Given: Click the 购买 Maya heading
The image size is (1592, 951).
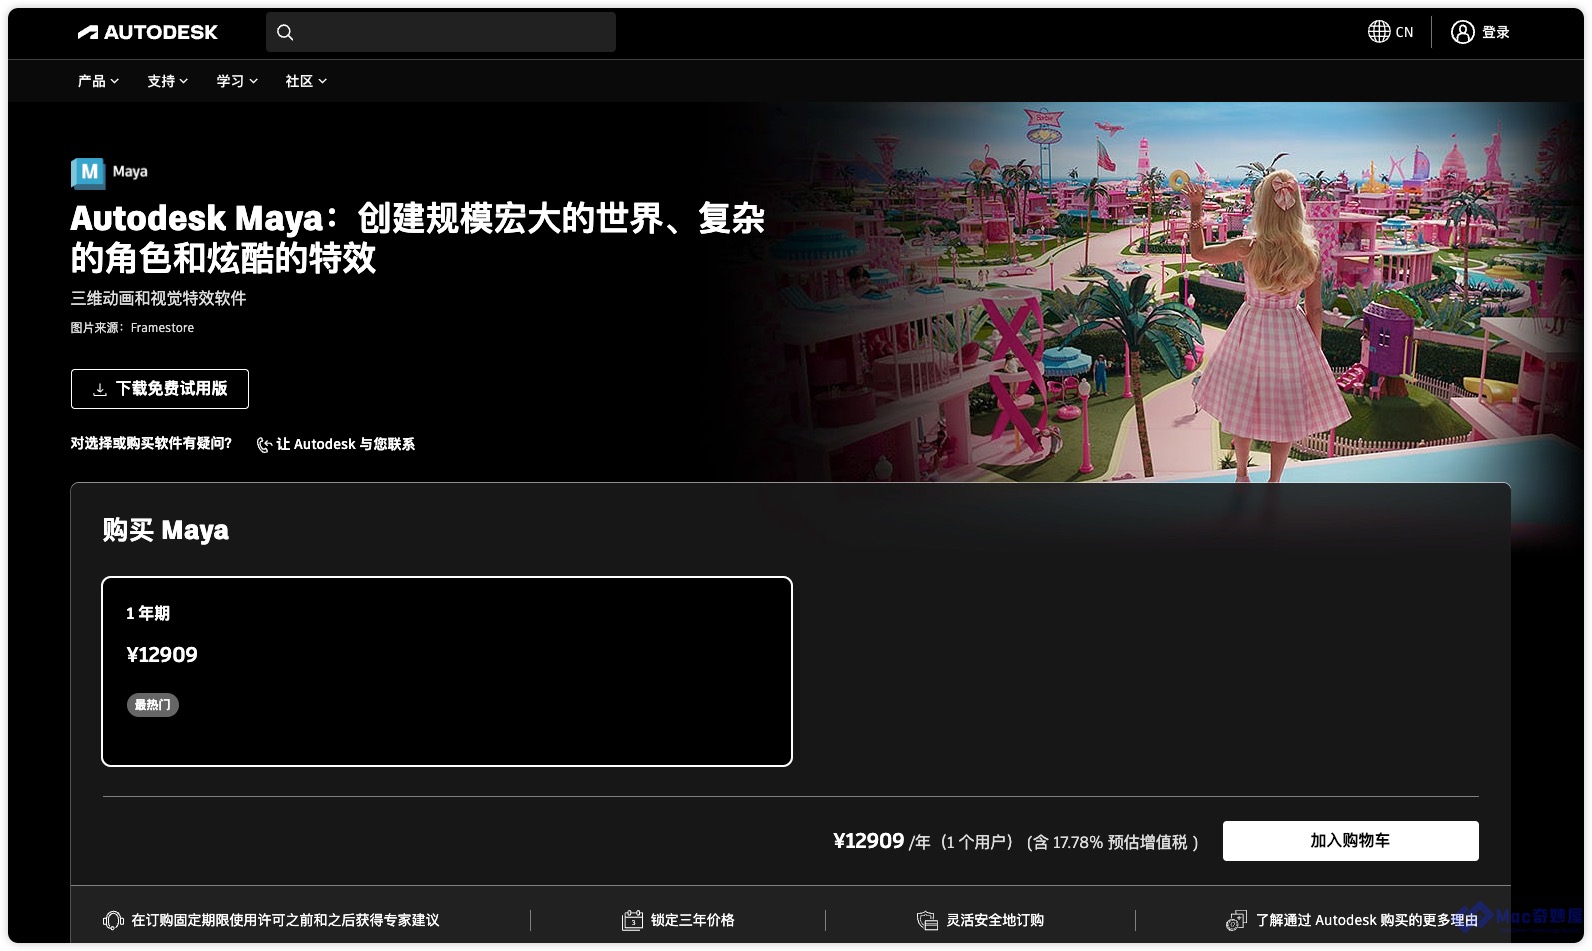Looking at the screenshot, I should tap(166, 530).
